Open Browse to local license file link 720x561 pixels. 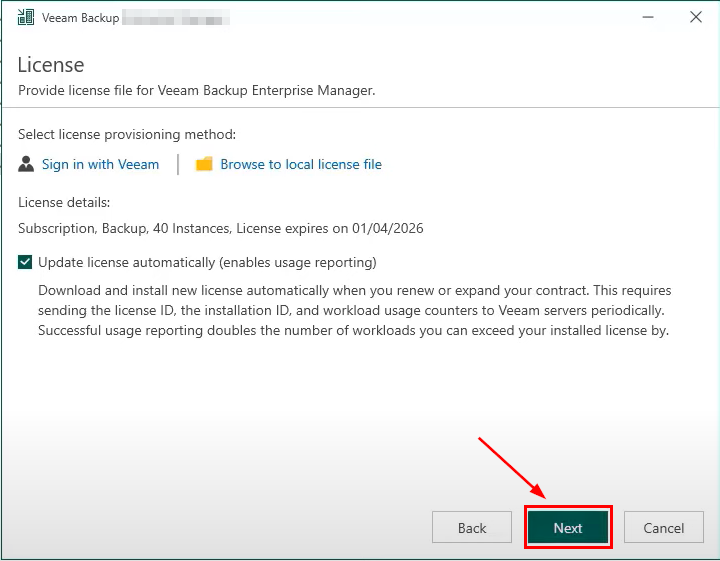301,164
